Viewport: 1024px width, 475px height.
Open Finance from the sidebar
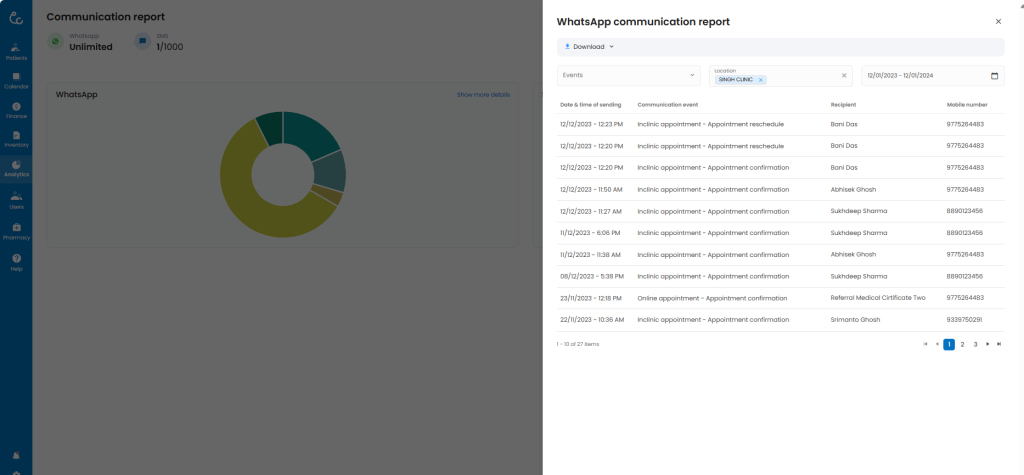click(x=16, y=110)
